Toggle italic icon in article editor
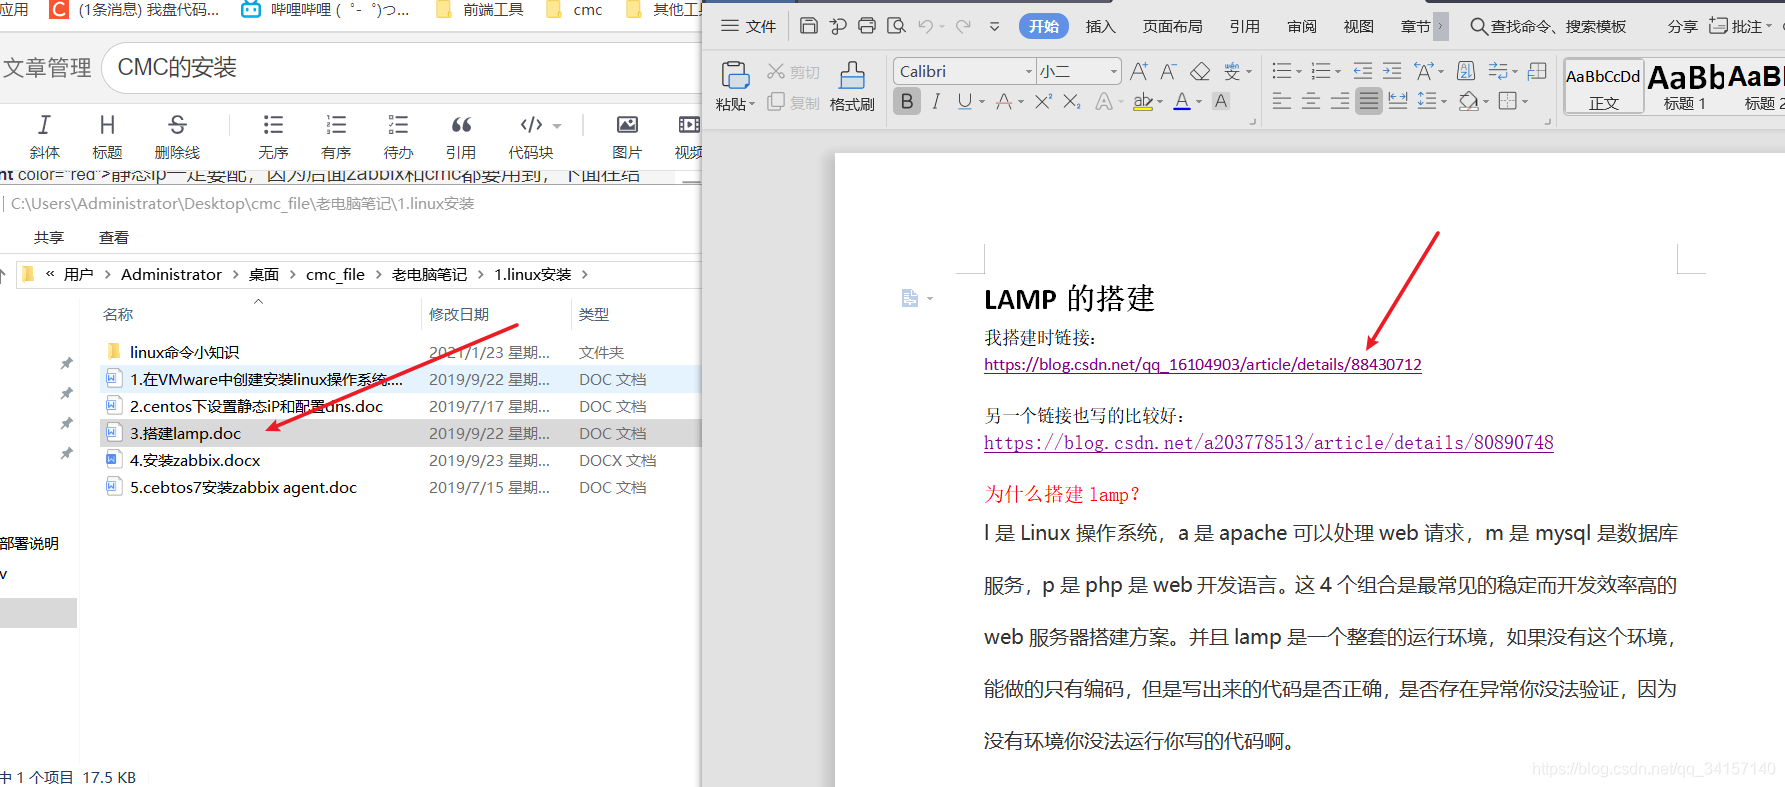The width and height of the screenshot is (1785, 787). click(44, 125)
